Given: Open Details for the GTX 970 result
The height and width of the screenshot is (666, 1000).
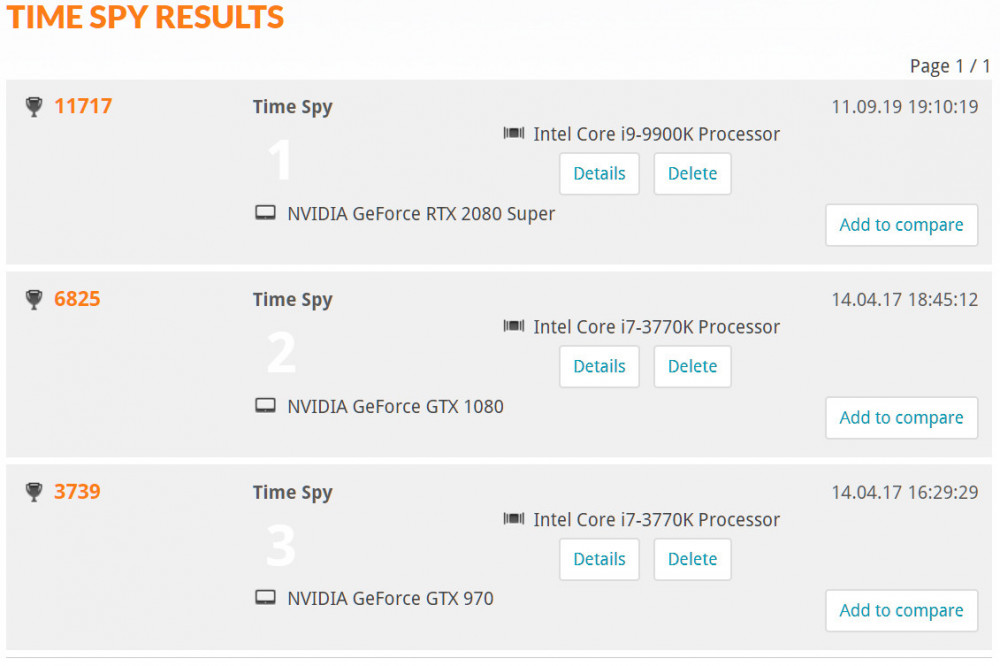Looking at the screenshot, I should [x=599, y=559].
